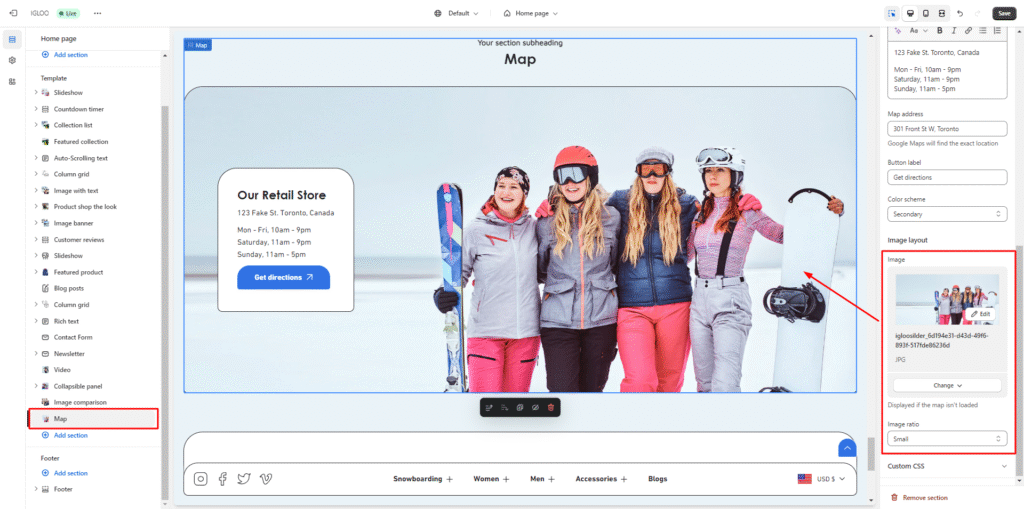This screenshot has height=509, width=1024.
Task: Open the Home page template selector
Action: 530,13
